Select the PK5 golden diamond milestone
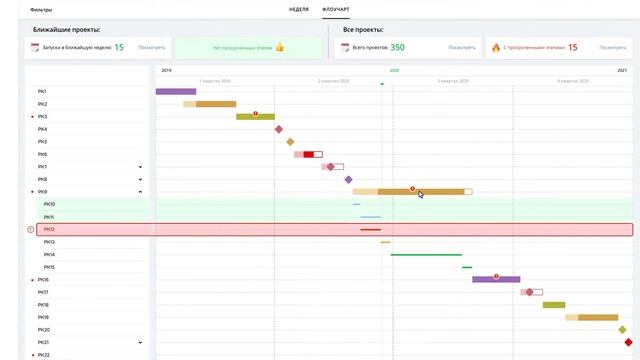Image resolution: width=640 pixels, height=360 pixels. (290, 142)
